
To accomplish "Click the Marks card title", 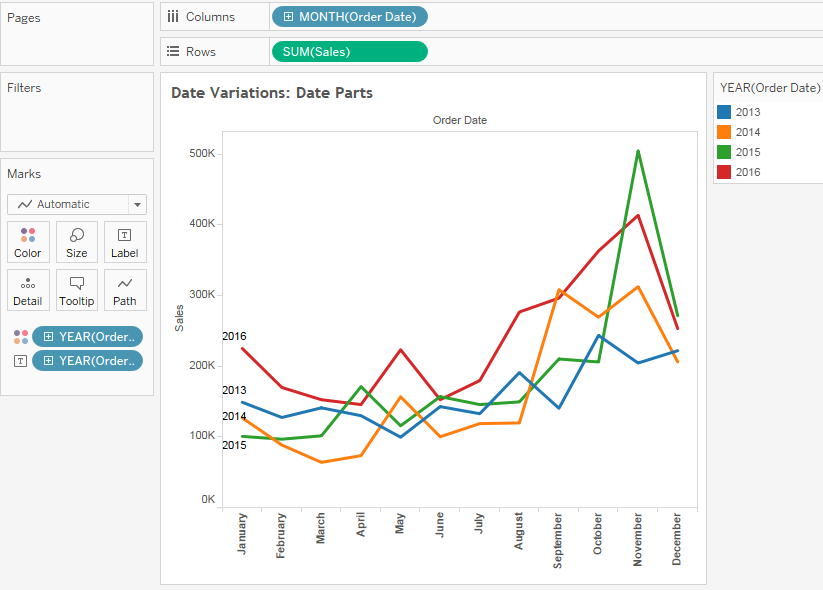I will pyautogui.click(x=24, y=174).
